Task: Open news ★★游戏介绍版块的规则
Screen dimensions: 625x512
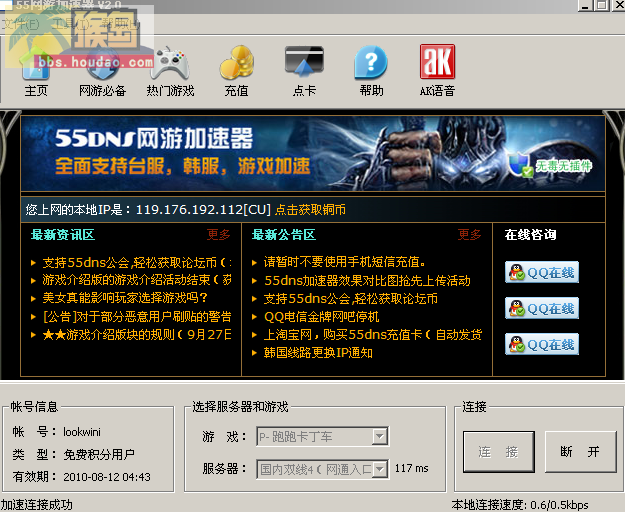Action: [x=137, y=334]
